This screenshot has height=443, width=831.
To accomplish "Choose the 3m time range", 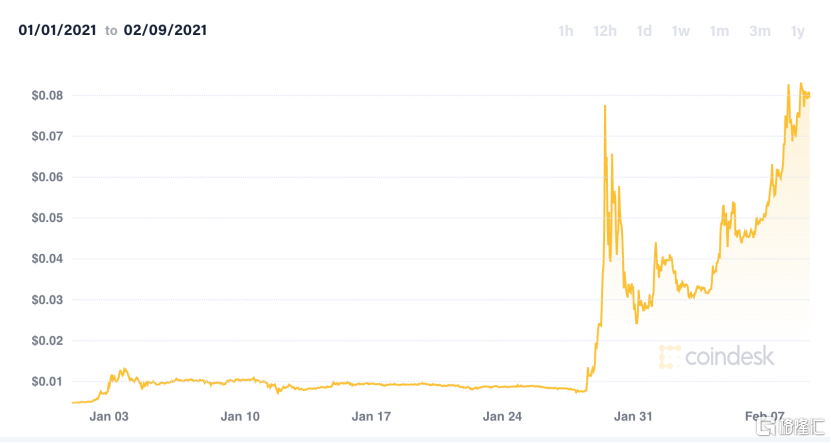I will pos(760,31).
